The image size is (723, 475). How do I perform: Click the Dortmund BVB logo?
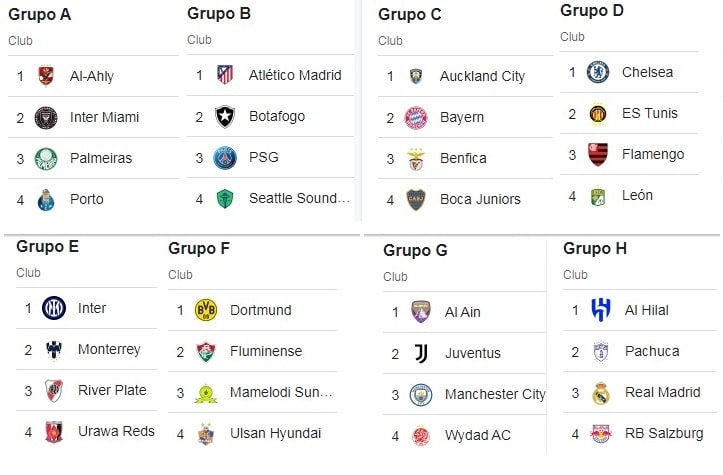[x=206, y=310]
